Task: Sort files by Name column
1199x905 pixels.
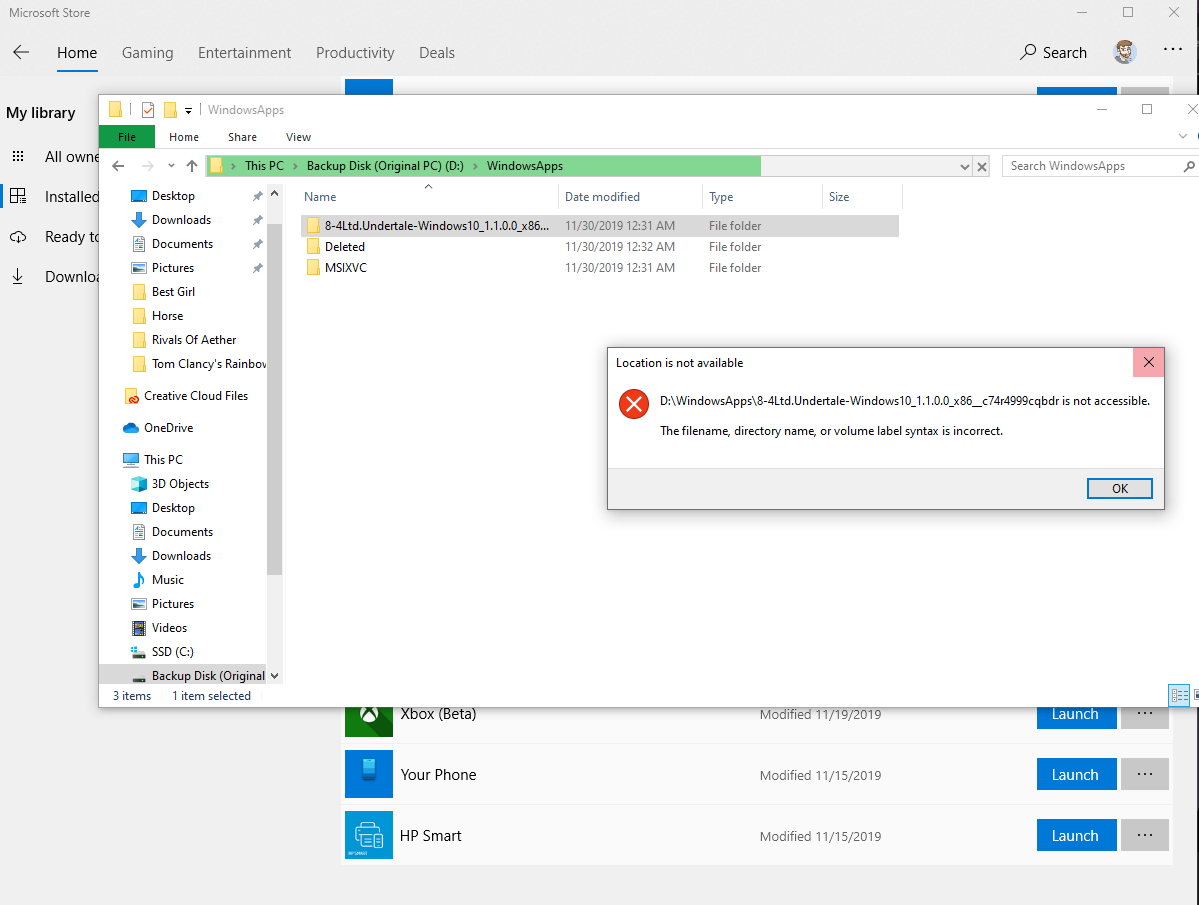Action: pyautogui.click(x=320, y=196)
